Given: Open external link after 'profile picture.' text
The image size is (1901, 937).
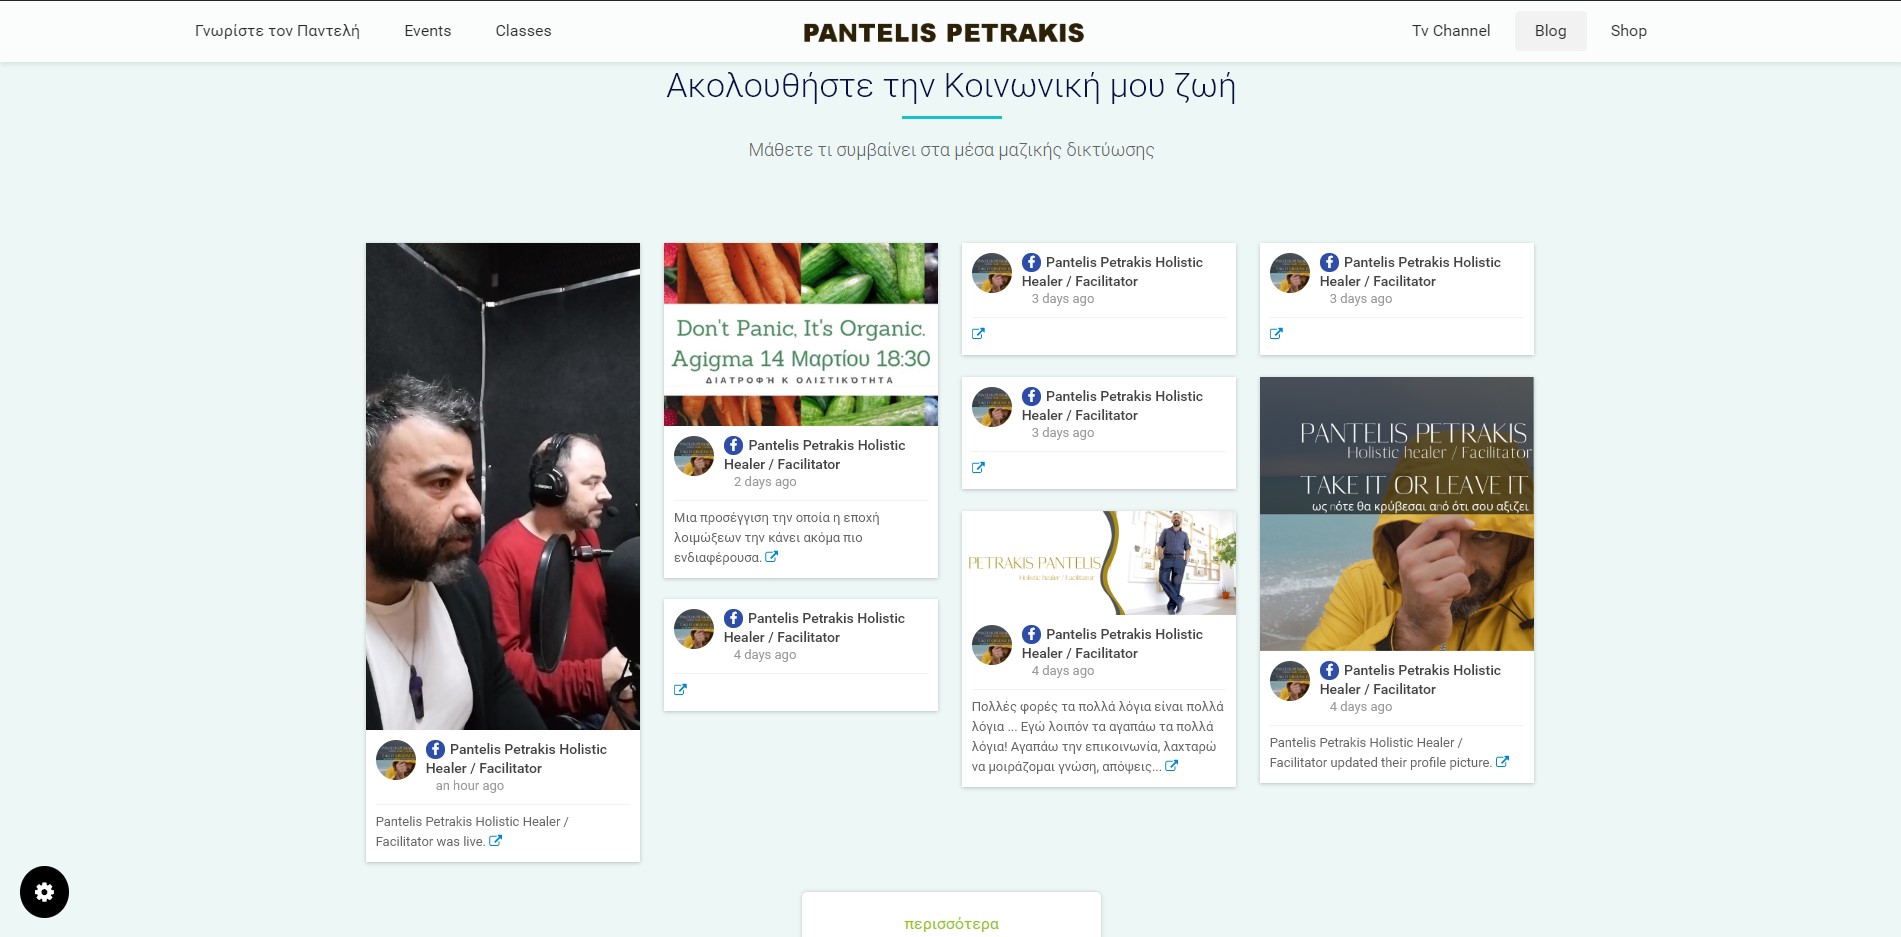Looking at the screenshot, I should tap(1502, 762).
